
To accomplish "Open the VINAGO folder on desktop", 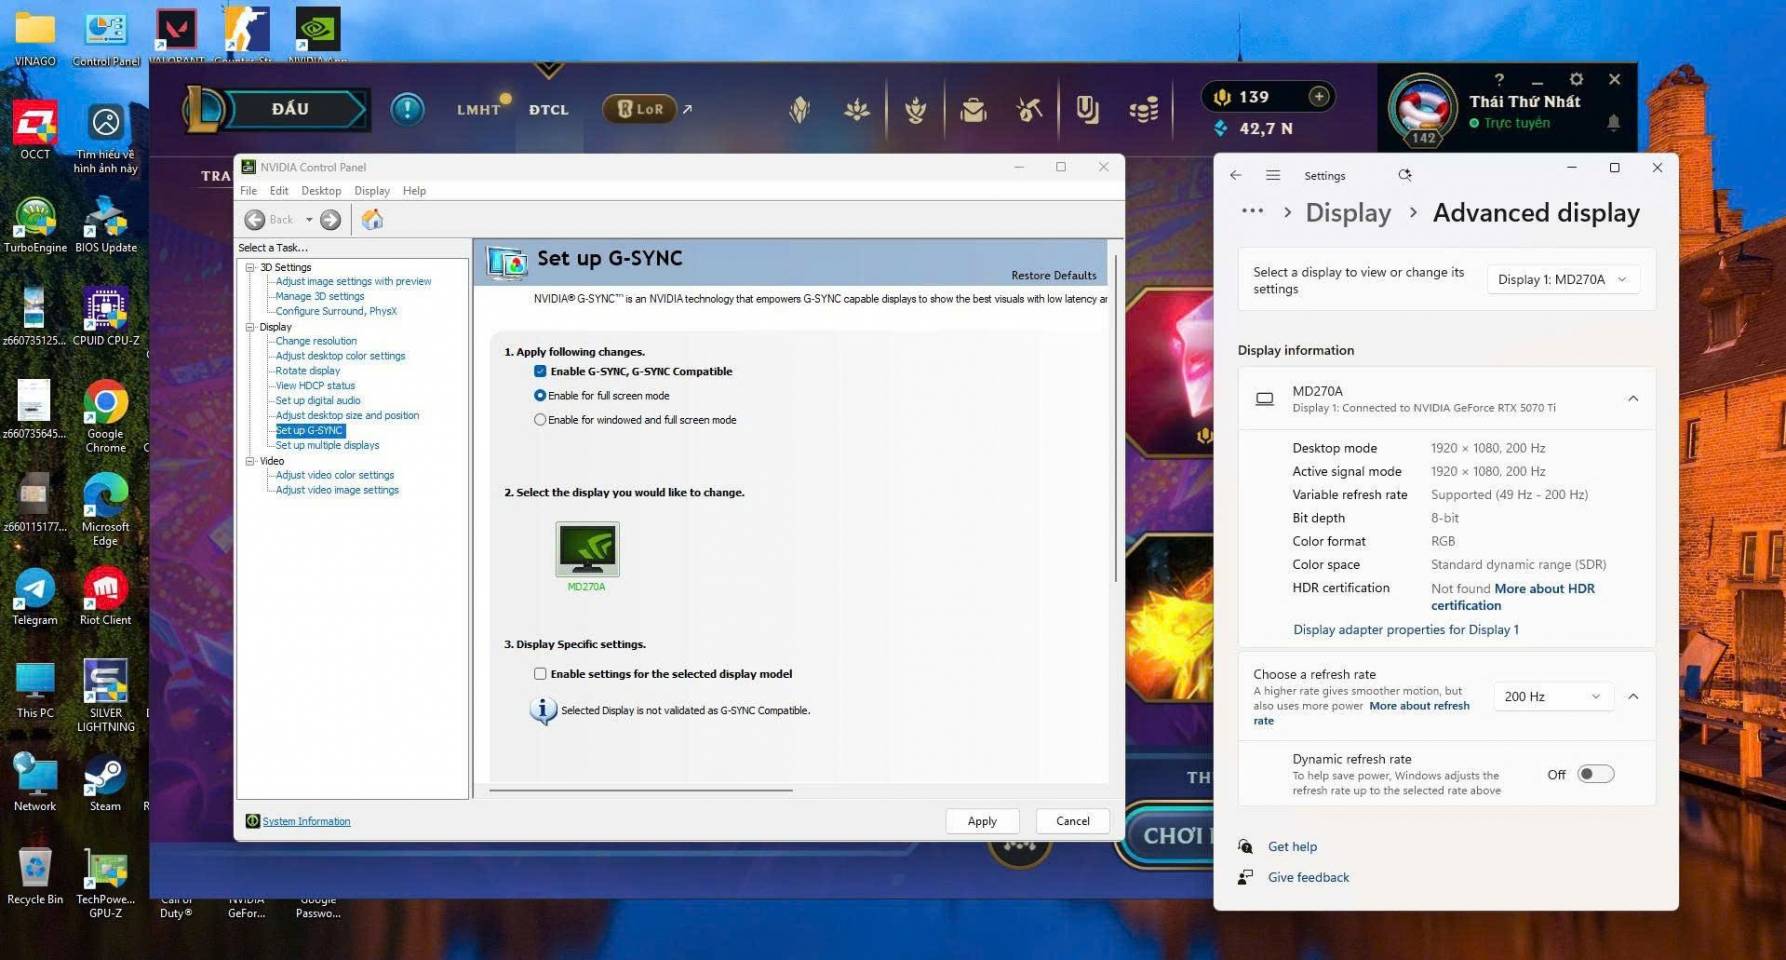I will tap(35, 36).
